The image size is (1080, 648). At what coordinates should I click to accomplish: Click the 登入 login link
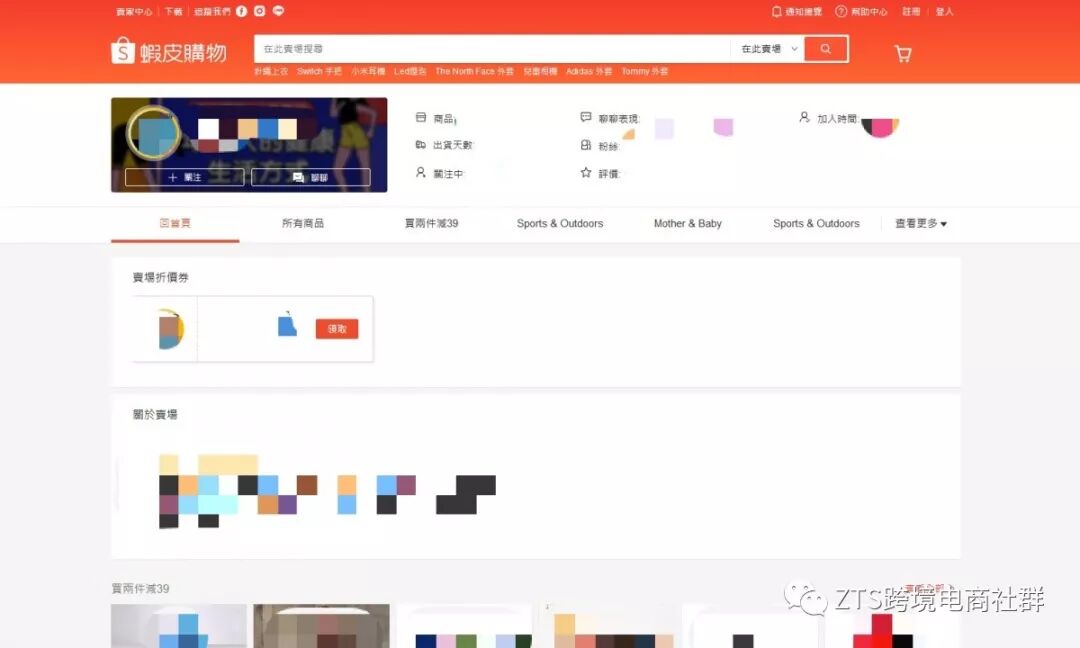(944, 12)
